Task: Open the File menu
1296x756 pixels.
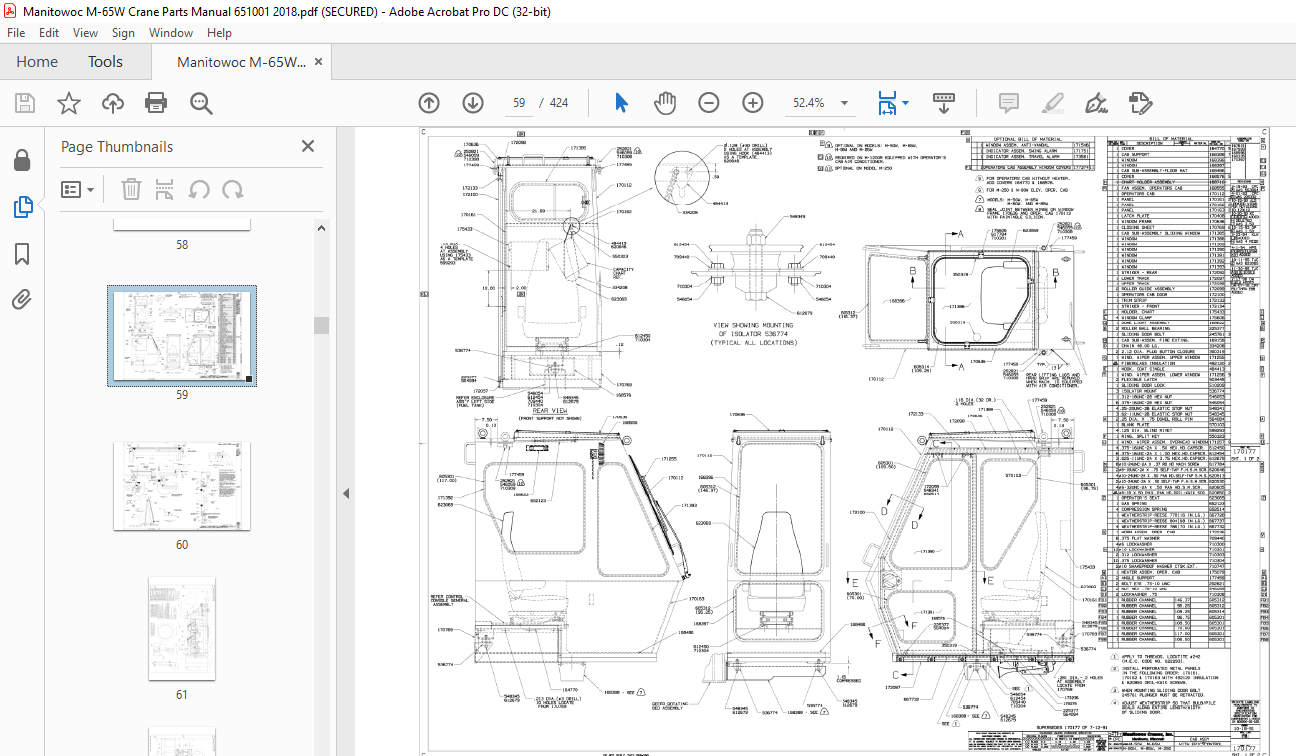Action: pyautogui.click(x=16, y=32)
